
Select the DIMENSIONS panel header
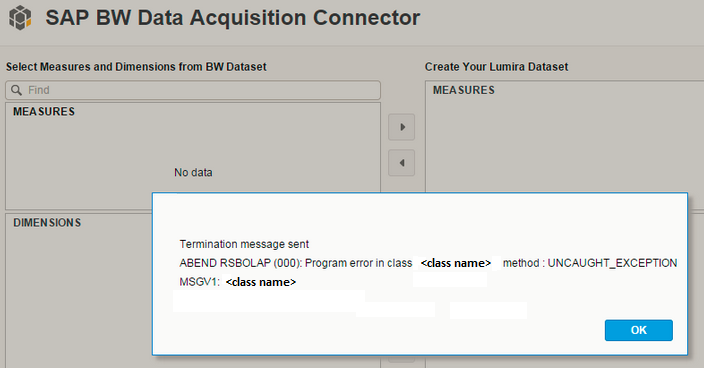[47, 223]
